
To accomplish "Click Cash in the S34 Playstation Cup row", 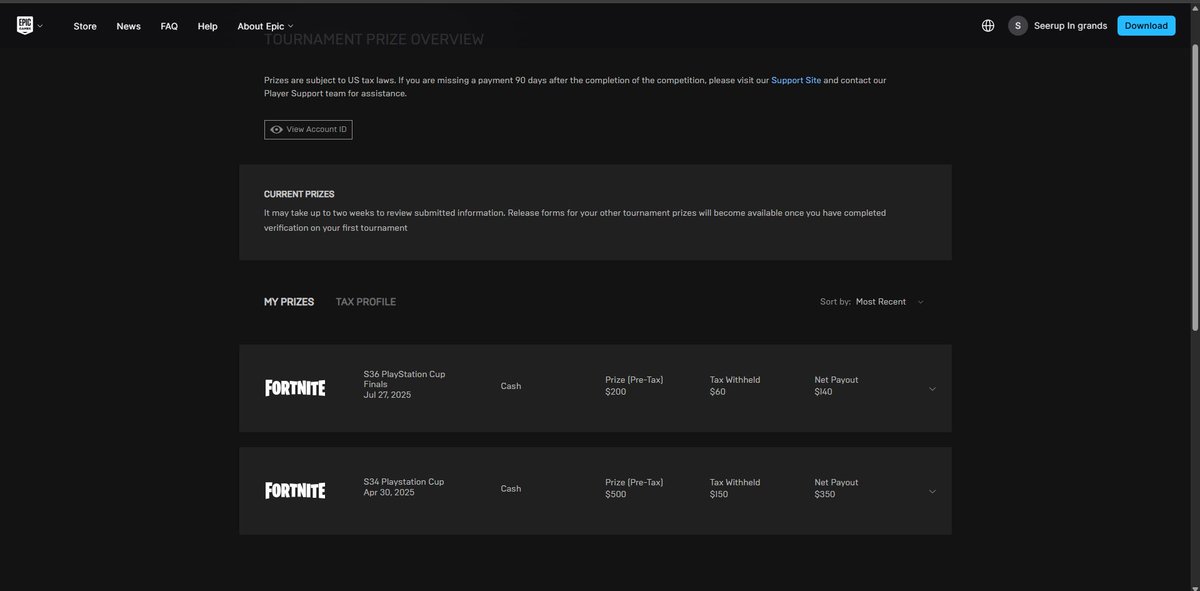I will point(511,489).
